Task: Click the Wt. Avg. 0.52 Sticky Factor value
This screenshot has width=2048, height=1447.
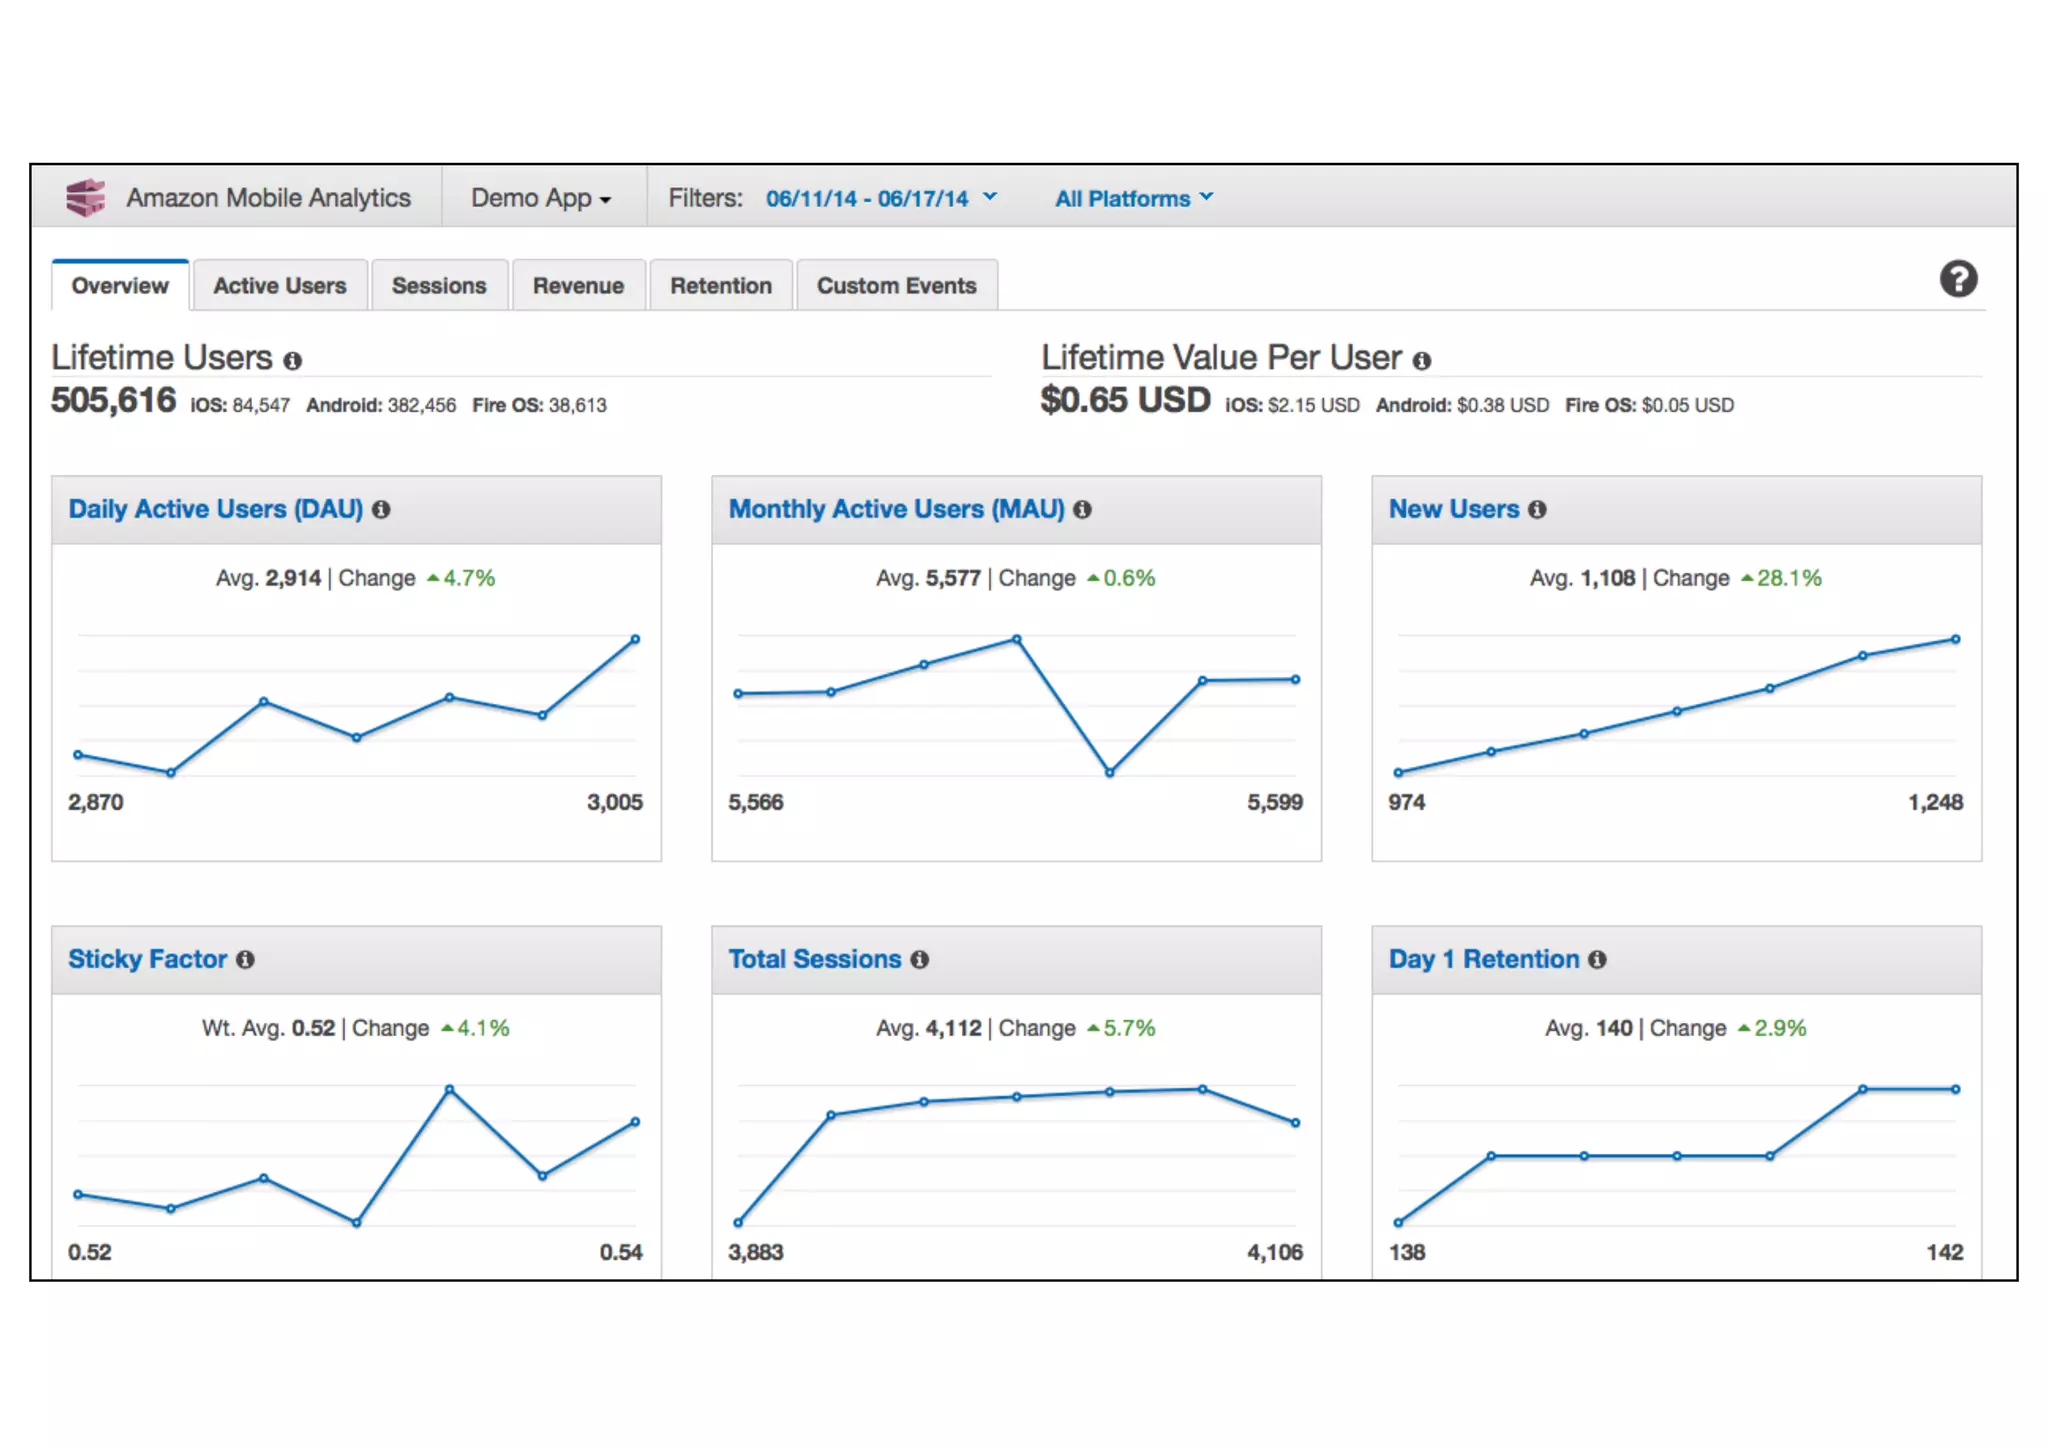Action: pos(268,1028)
